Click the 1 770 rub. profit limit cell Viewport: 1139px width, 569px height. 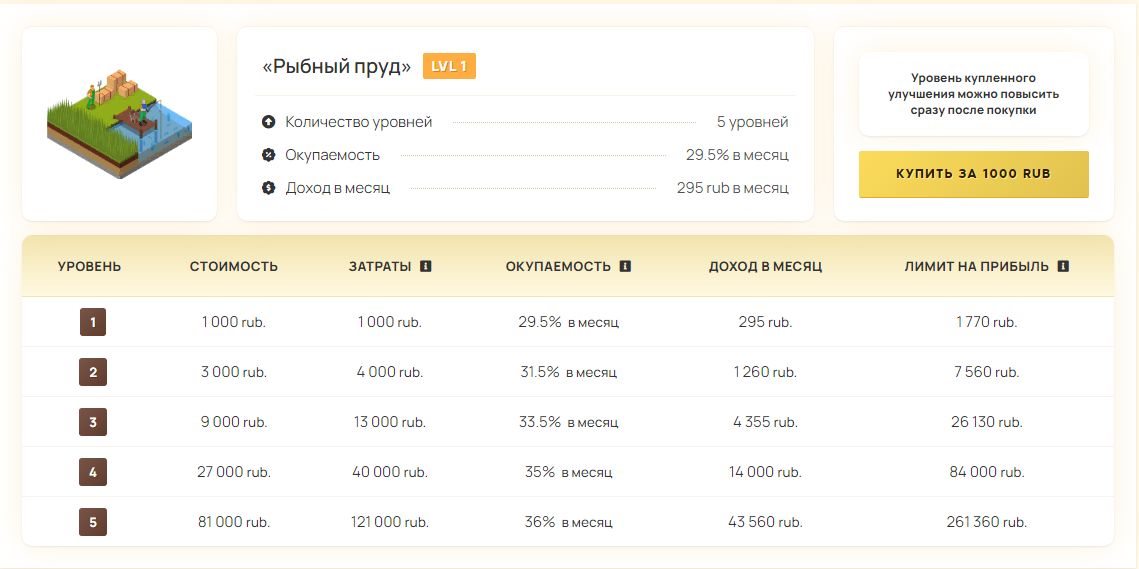(x=986, y=323)
